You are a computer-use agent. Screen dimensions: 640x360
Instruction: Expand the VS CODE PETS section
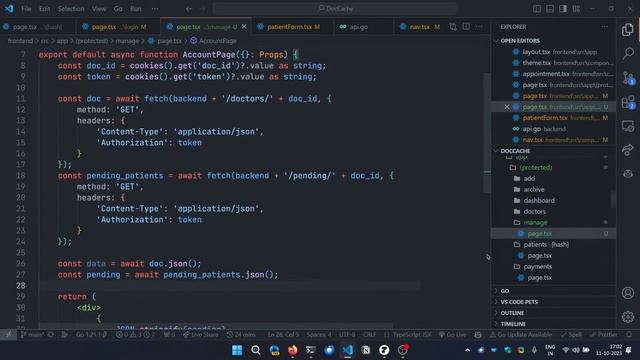coord(553,302)
